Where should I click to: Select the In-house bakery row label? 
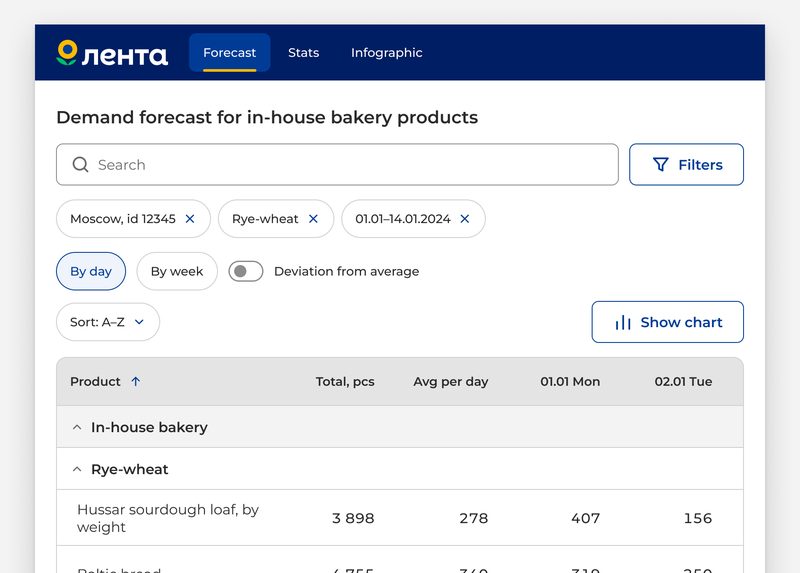click(x=149, y=427)
